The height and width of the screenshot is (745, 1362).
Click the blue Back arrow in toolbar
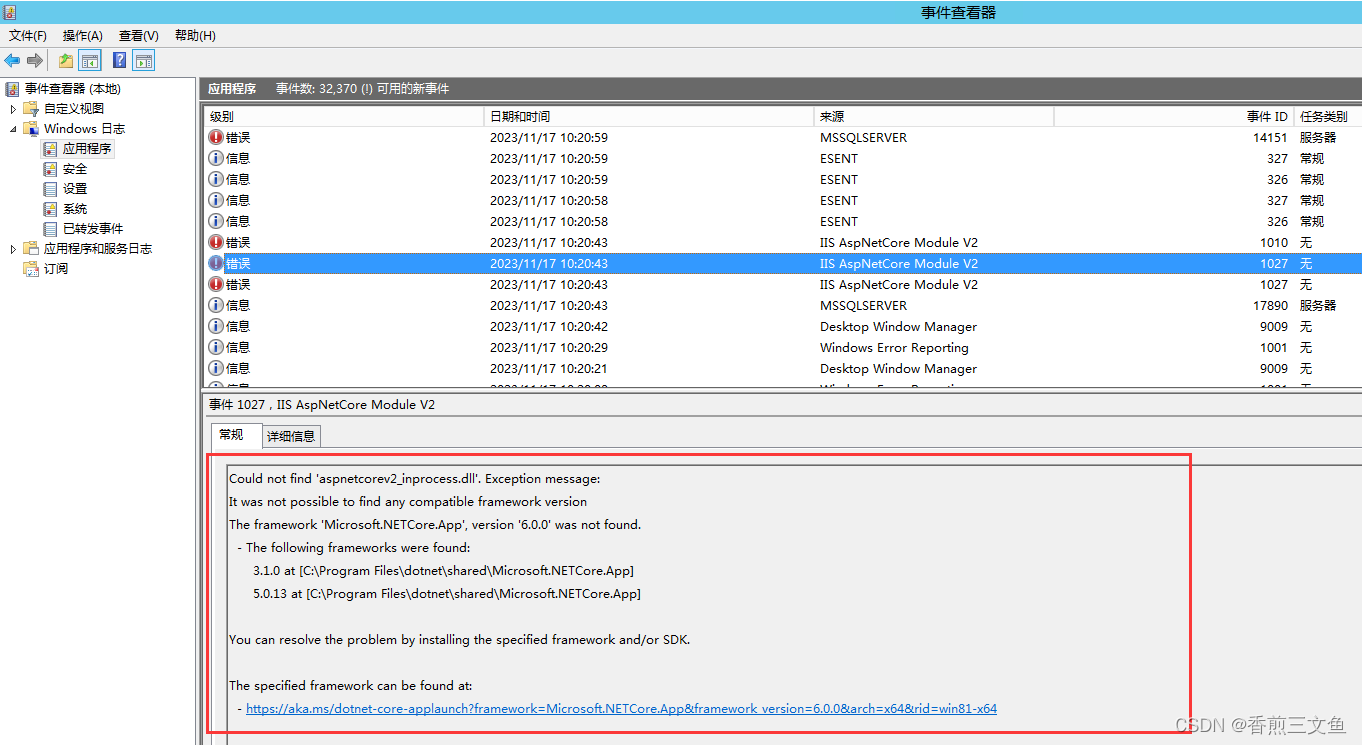coord(12,61)
